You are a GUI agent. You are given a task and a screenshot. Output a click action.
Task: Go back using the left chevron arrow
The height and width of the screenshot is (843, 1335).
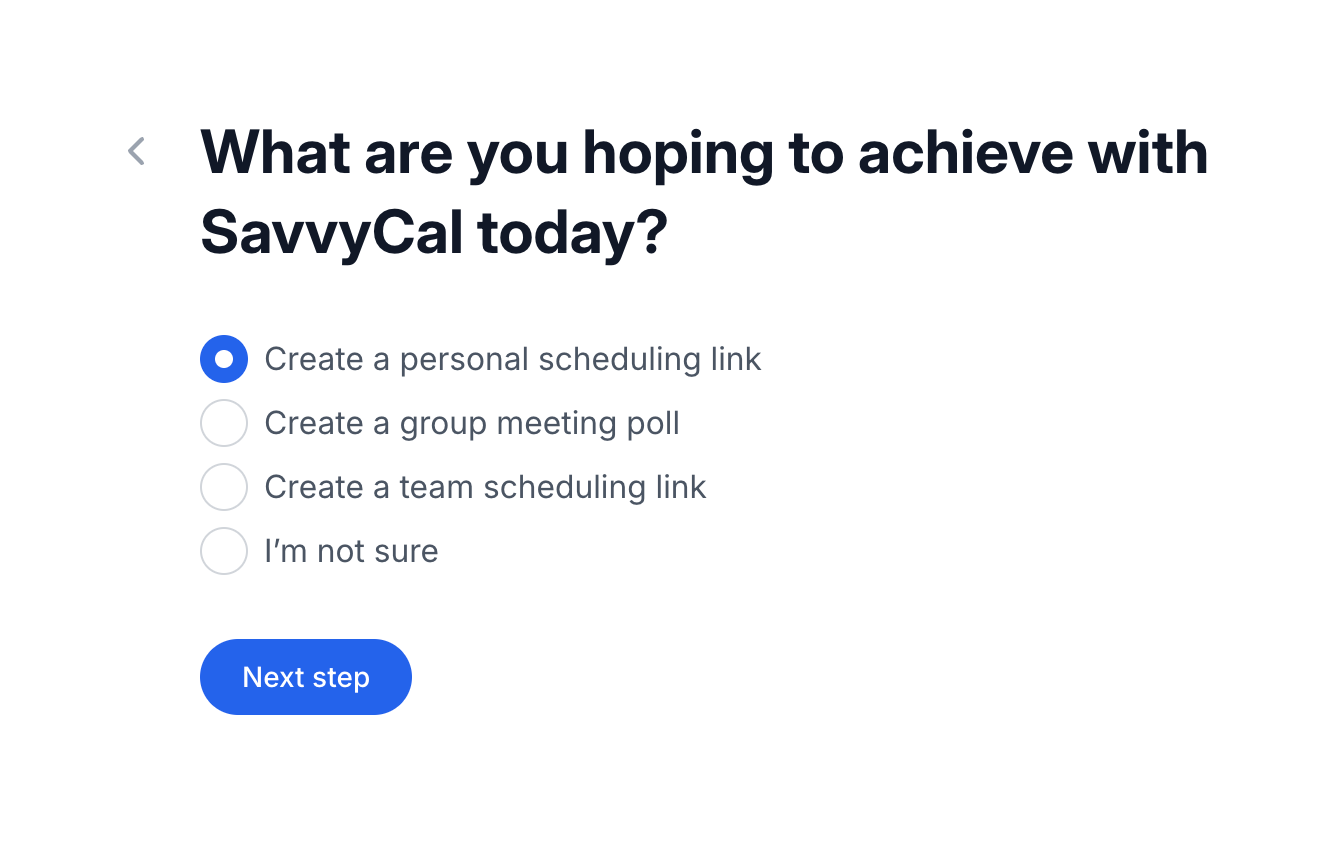click(x=137, y=152)
